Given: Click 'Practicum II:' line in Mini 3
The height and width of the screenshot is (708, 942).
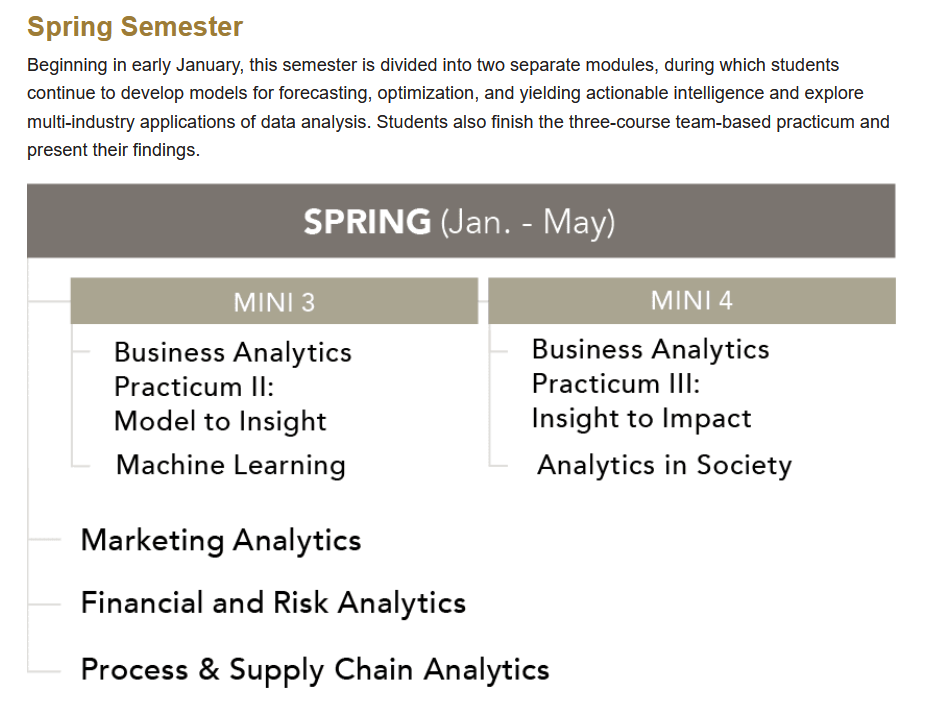Looking at the screenshot, I should click(x=194, y=386).
